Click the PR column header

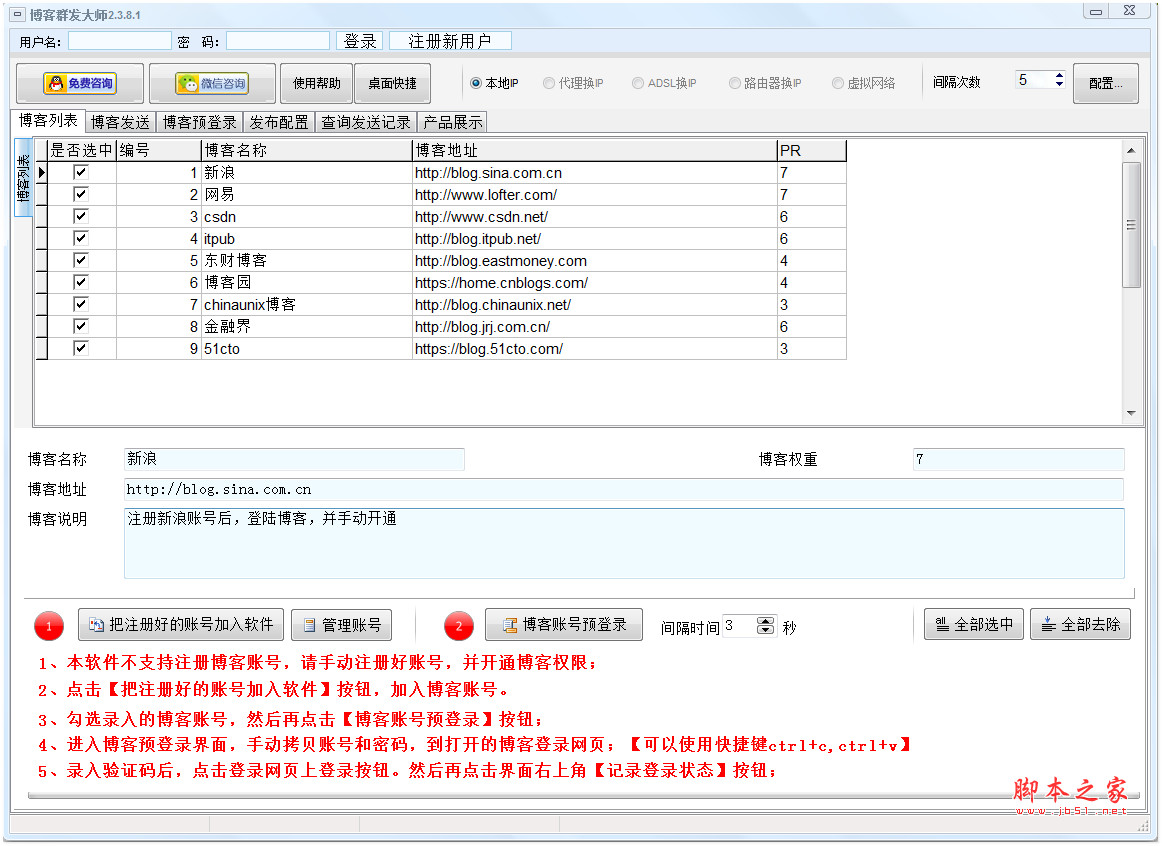pyautogui.click(x=811, y=150)
